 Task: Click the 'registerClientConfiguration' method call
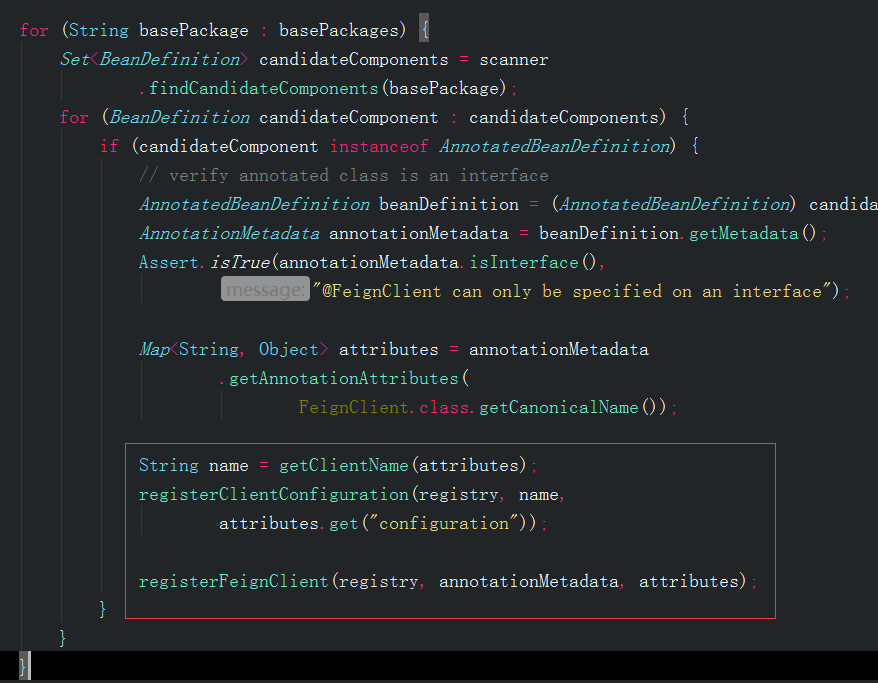click(274, 494)
